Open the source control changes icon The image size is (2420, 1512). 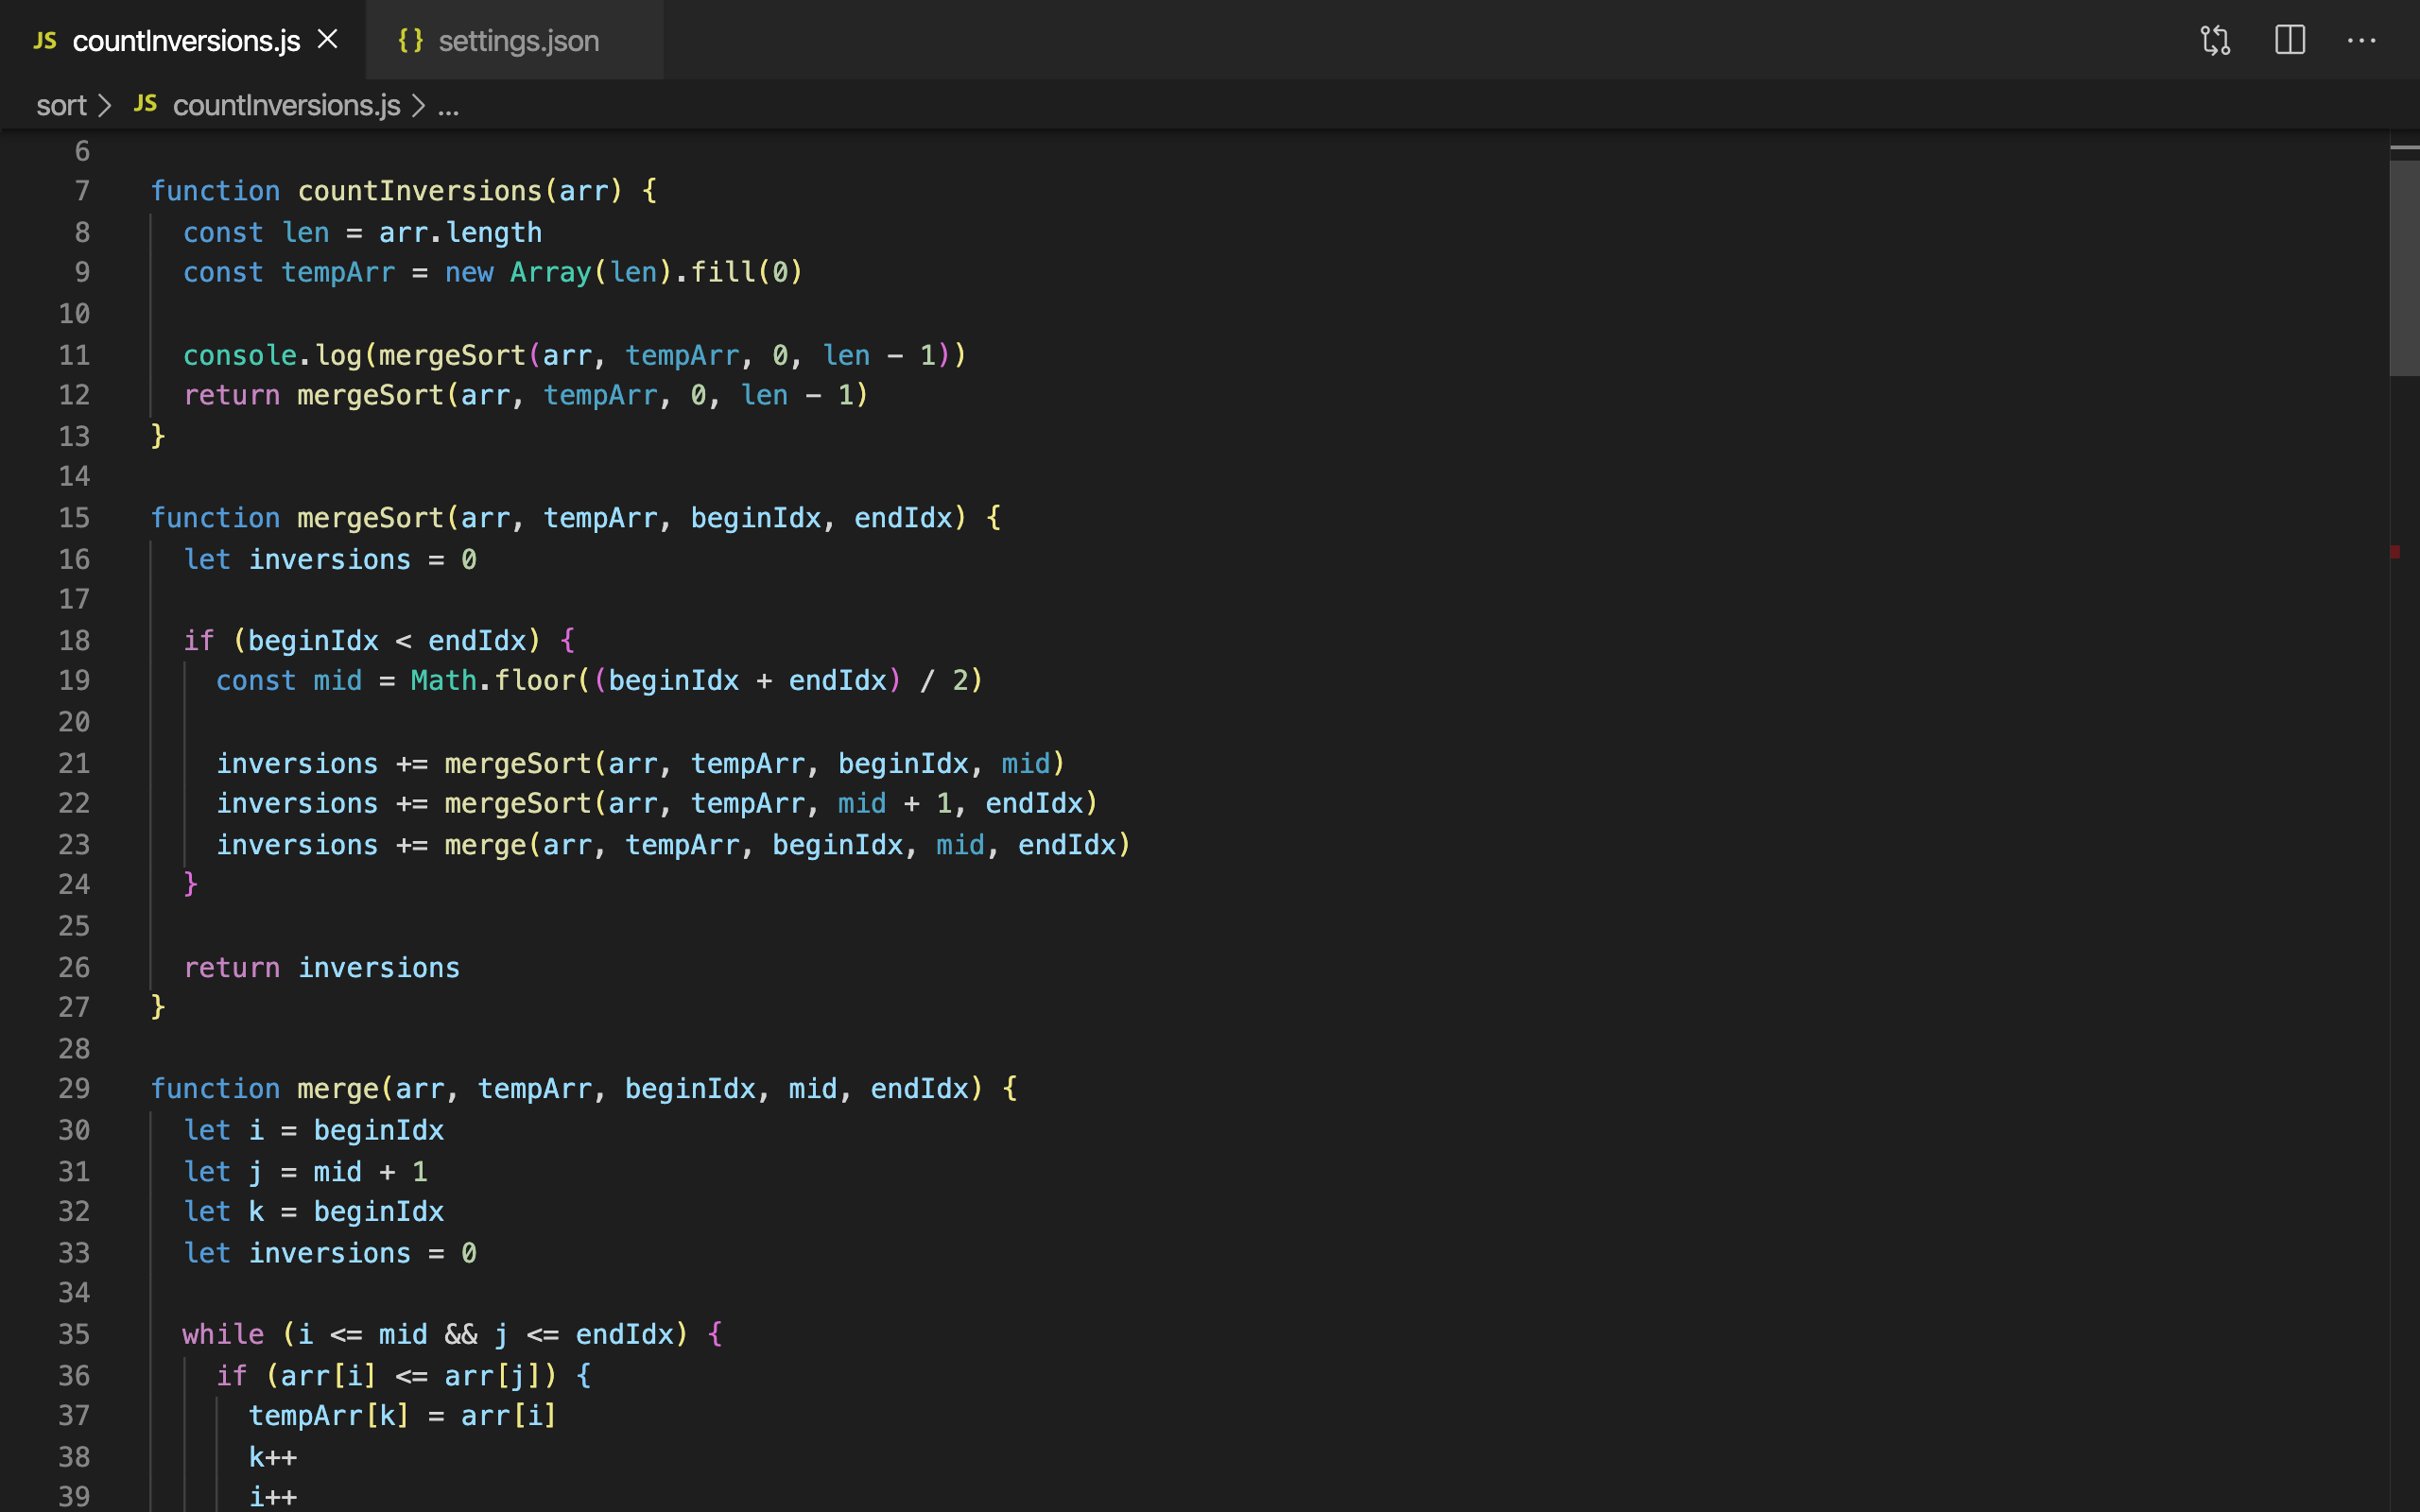click(x=2215, y=41)
